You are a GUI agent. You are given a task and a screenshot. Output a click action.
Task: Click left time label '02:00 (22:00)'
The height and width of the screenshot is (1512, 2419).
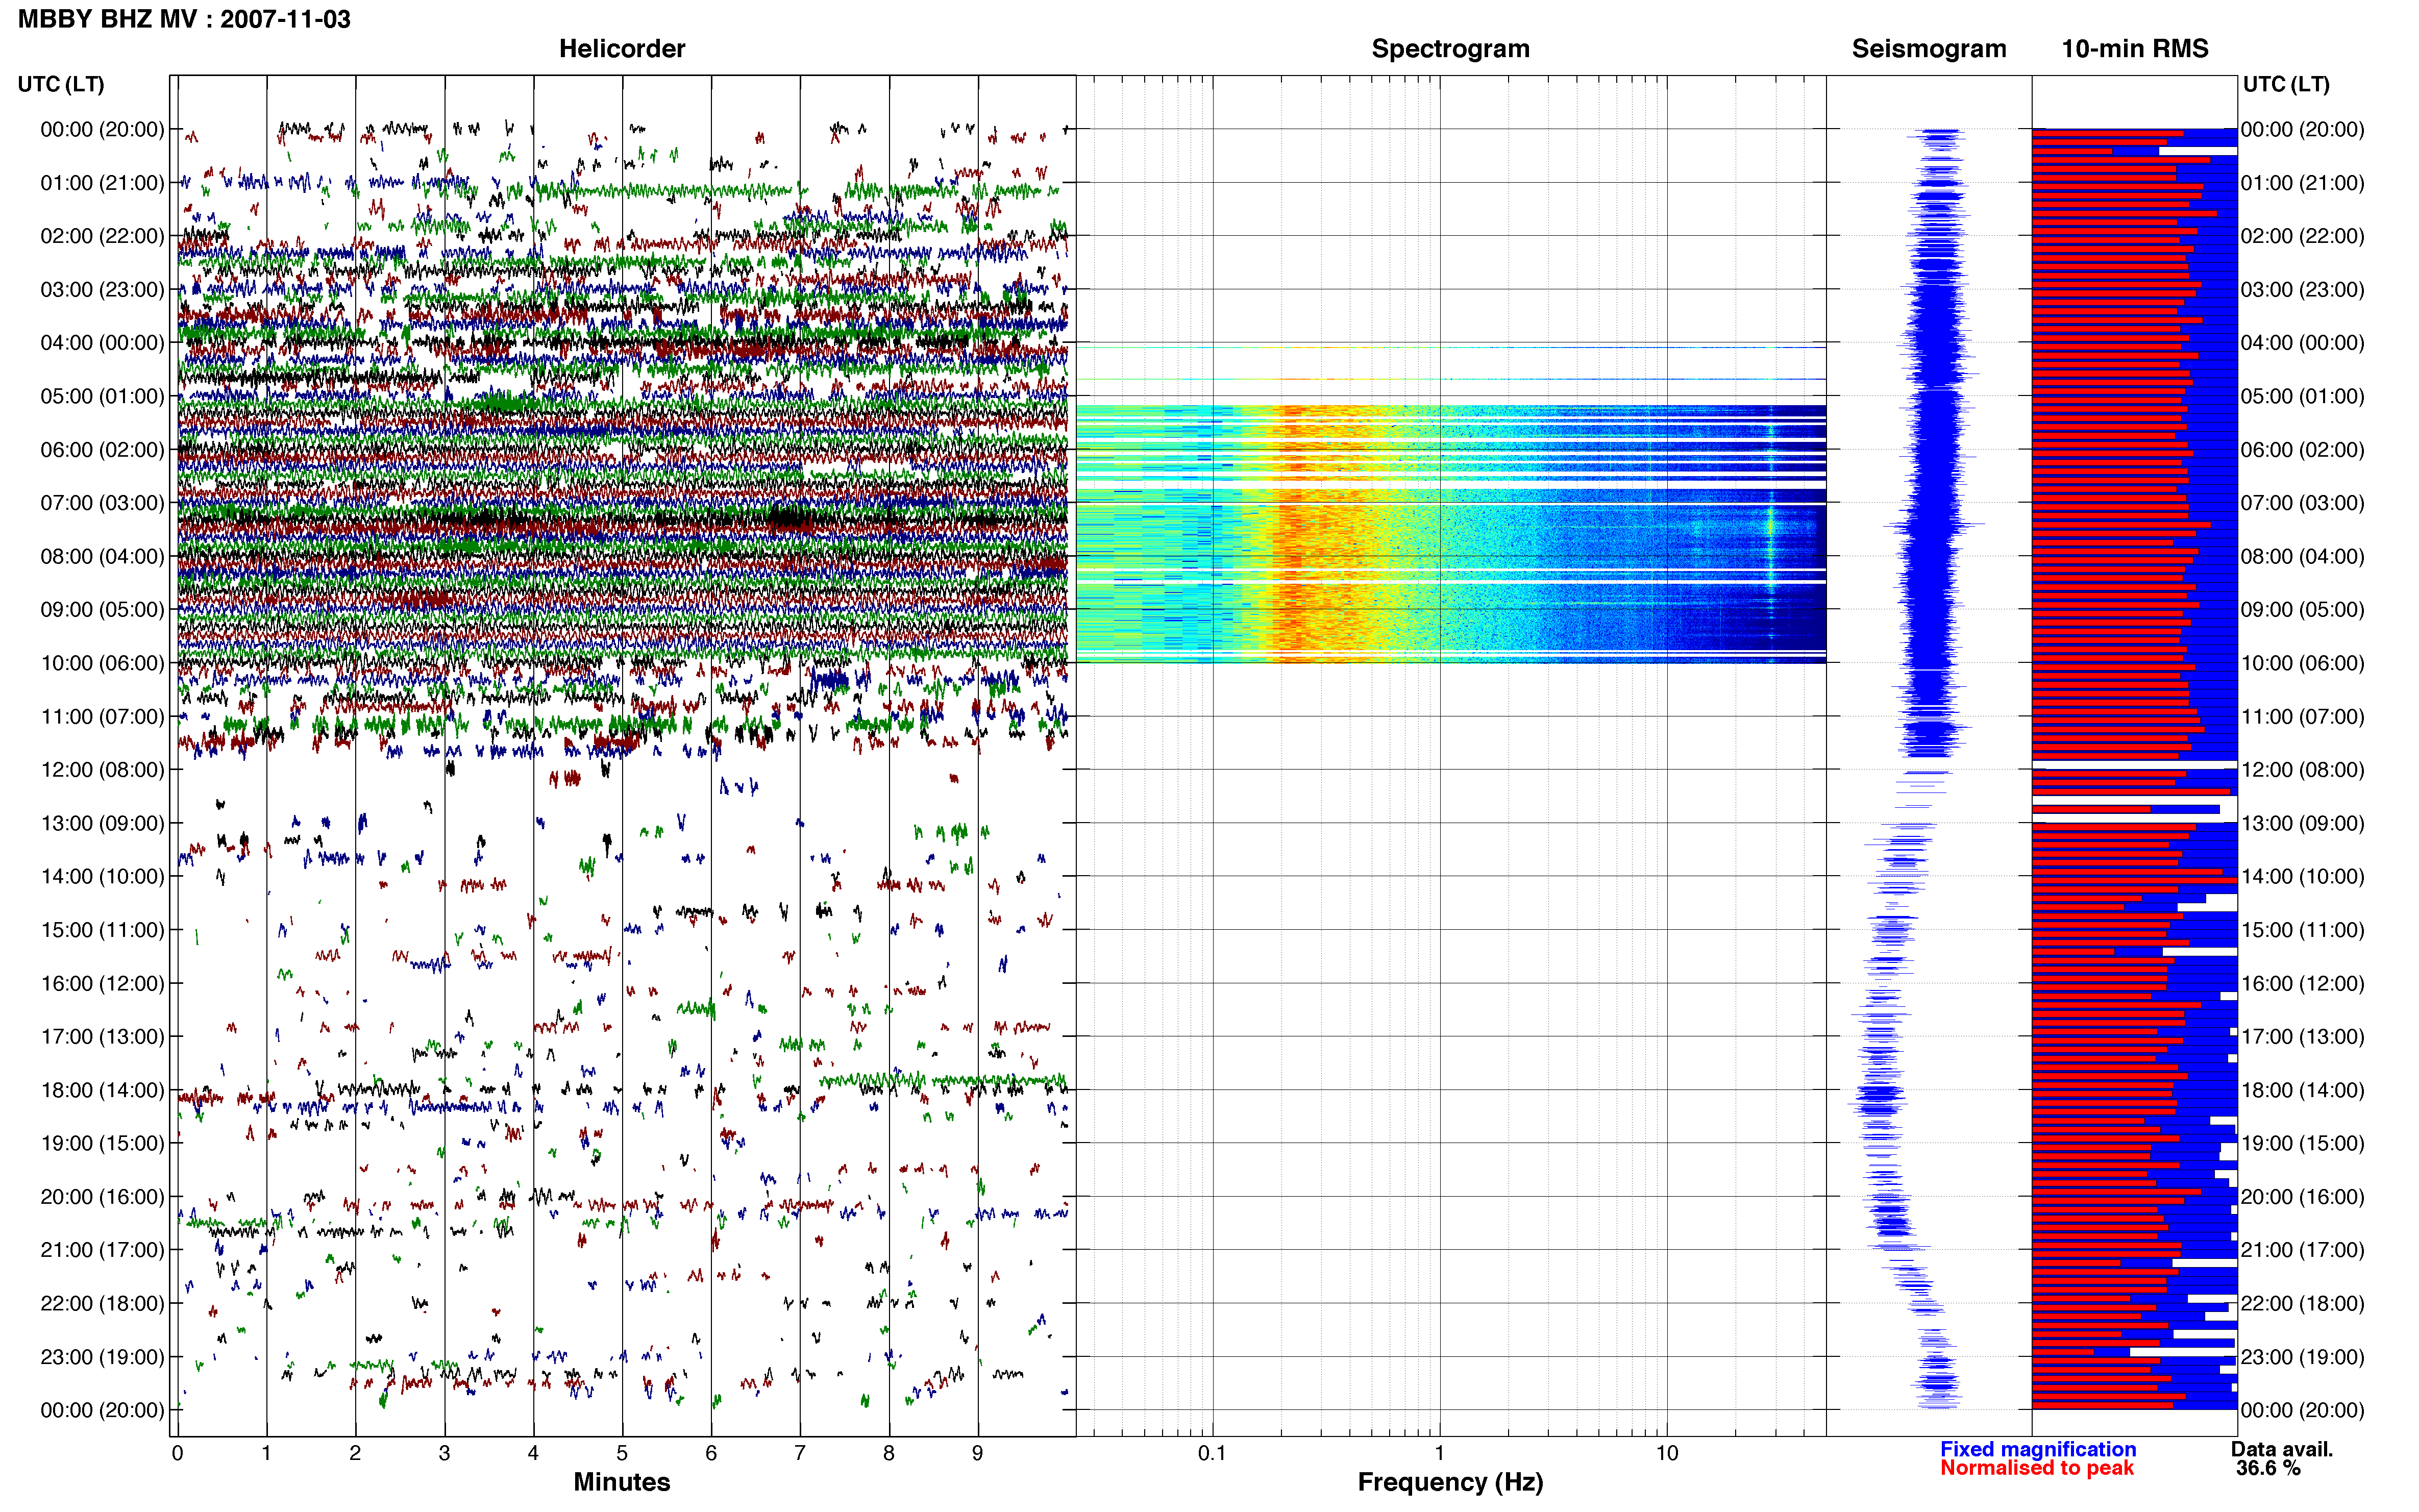[102, 236]
